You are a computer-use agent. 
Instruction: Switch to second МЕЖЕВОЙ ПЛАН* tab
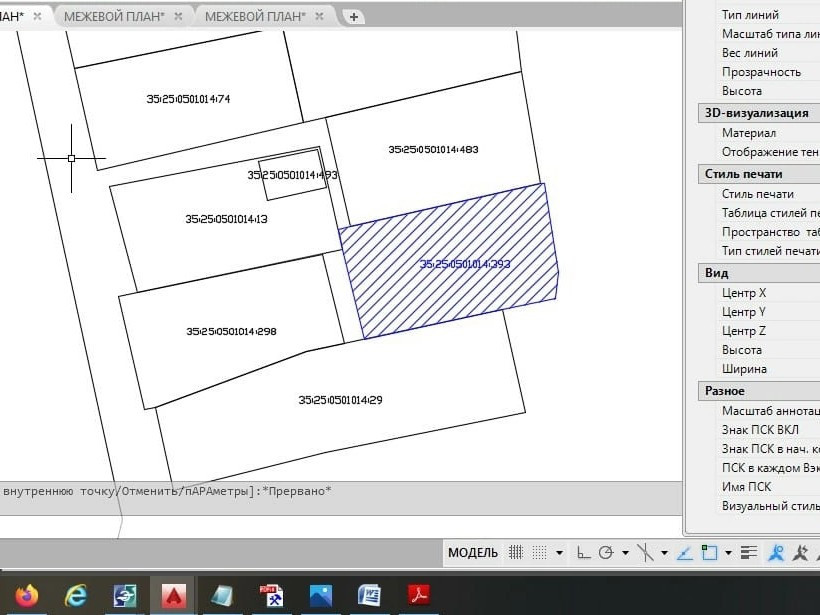(114, 17)
